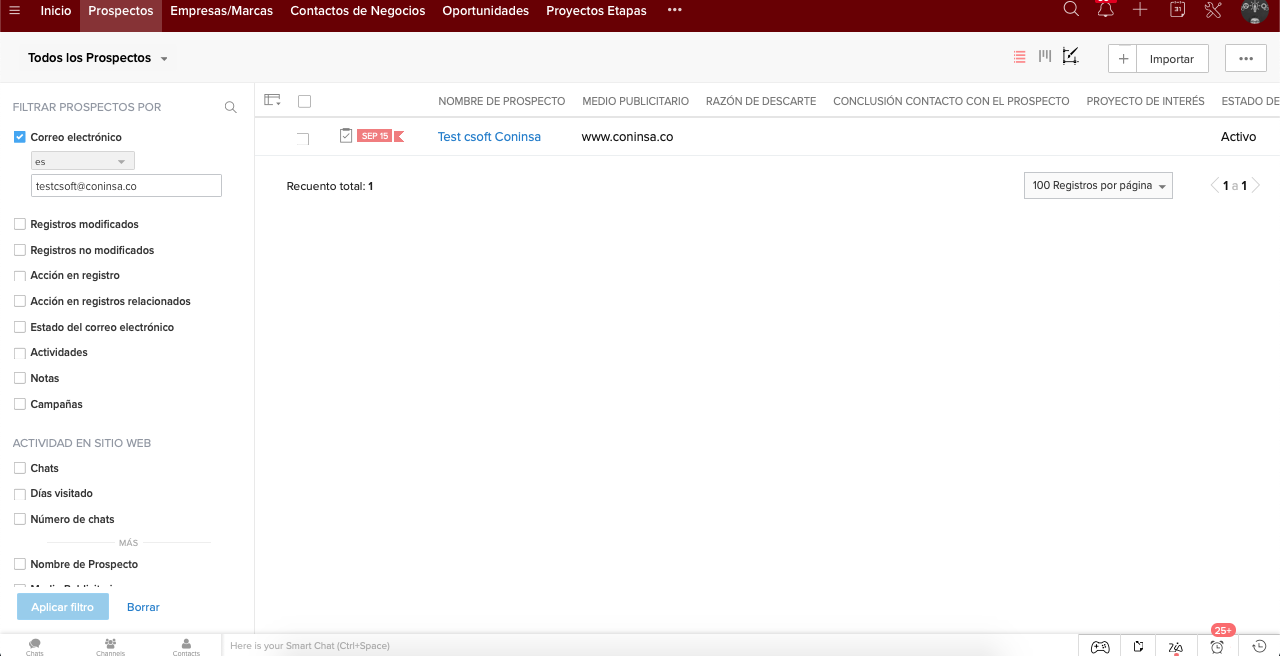Viewport: 1280px width, 656px height.
Task: Click the email filter text field
Action: coord(126,186)
